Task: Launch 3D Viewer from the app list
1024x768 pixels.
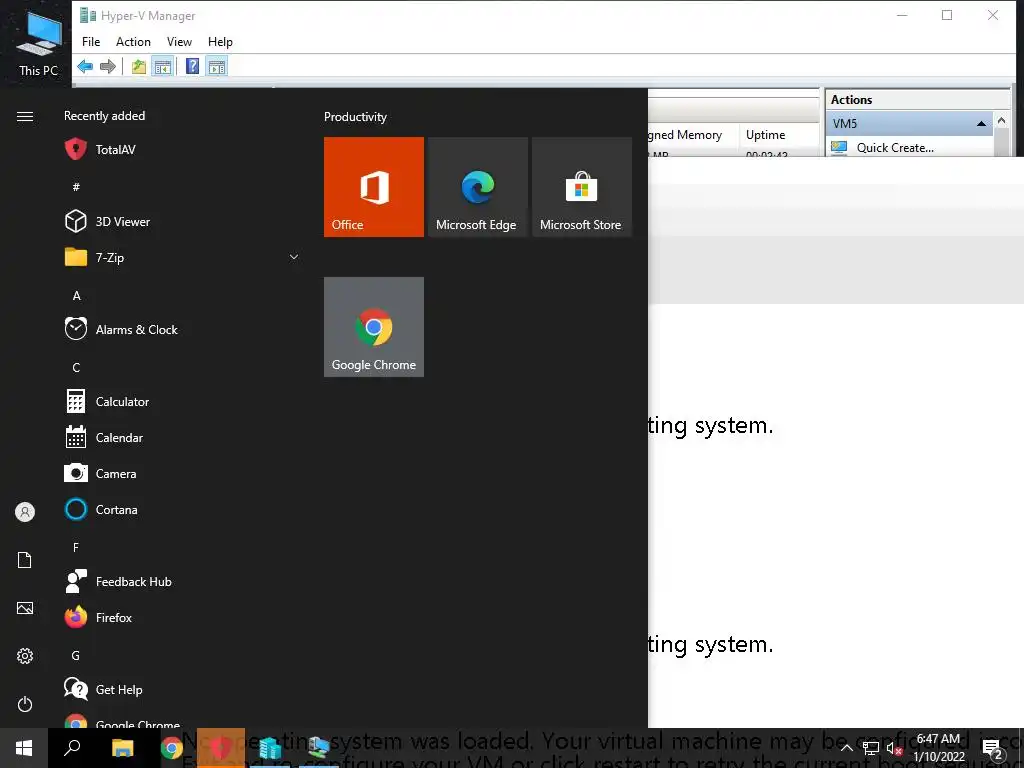Action: [108, 221]
